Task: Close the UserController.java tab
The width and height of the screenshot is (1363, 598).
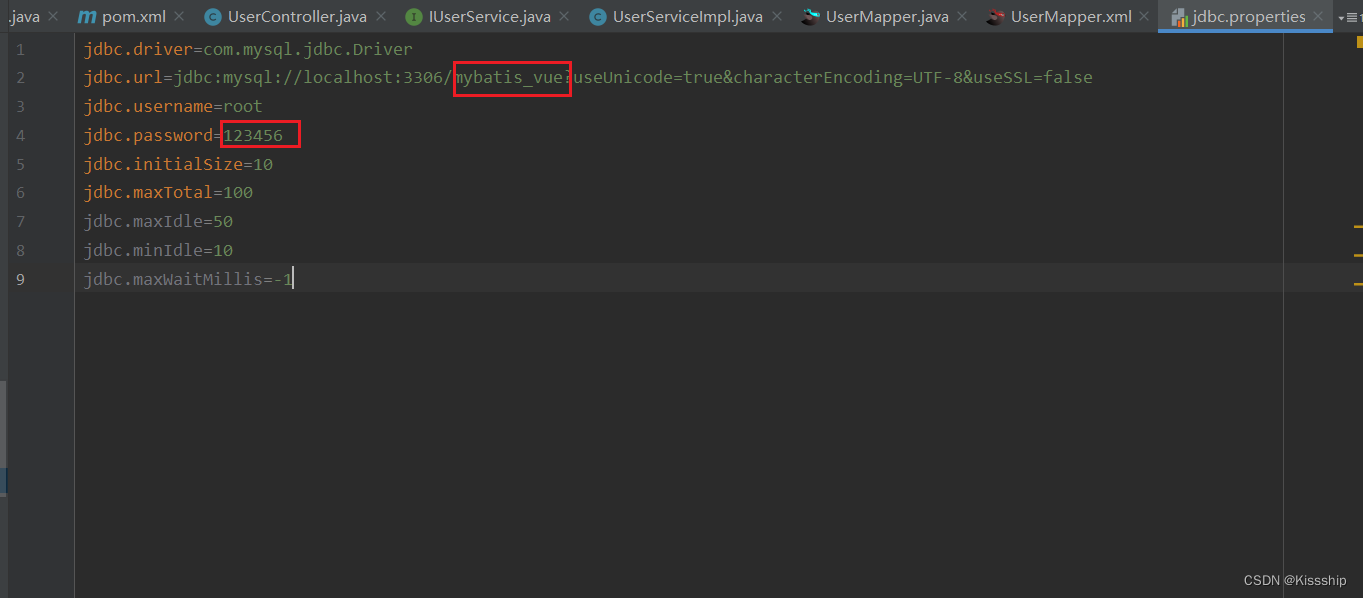Action: click(380, 17)
